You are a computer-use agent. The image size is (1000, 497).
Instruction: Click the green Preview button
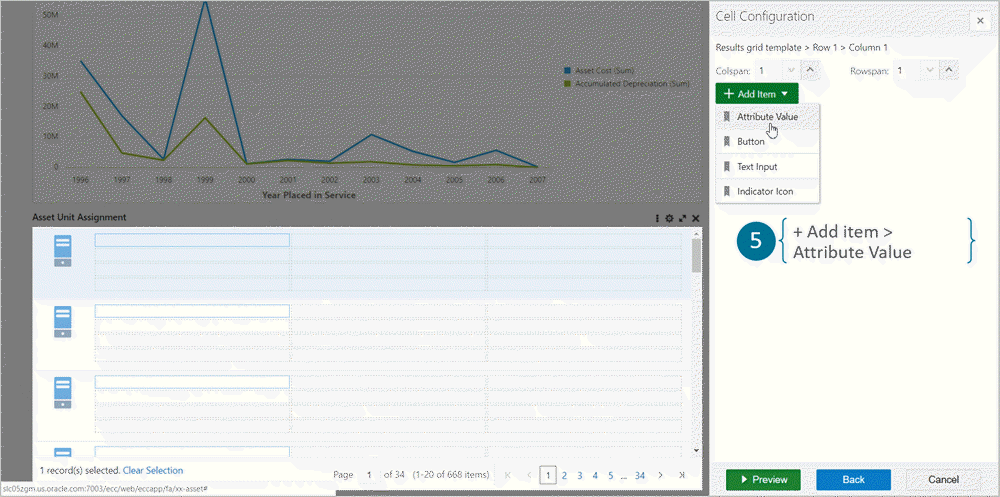(x=763, y=480)
